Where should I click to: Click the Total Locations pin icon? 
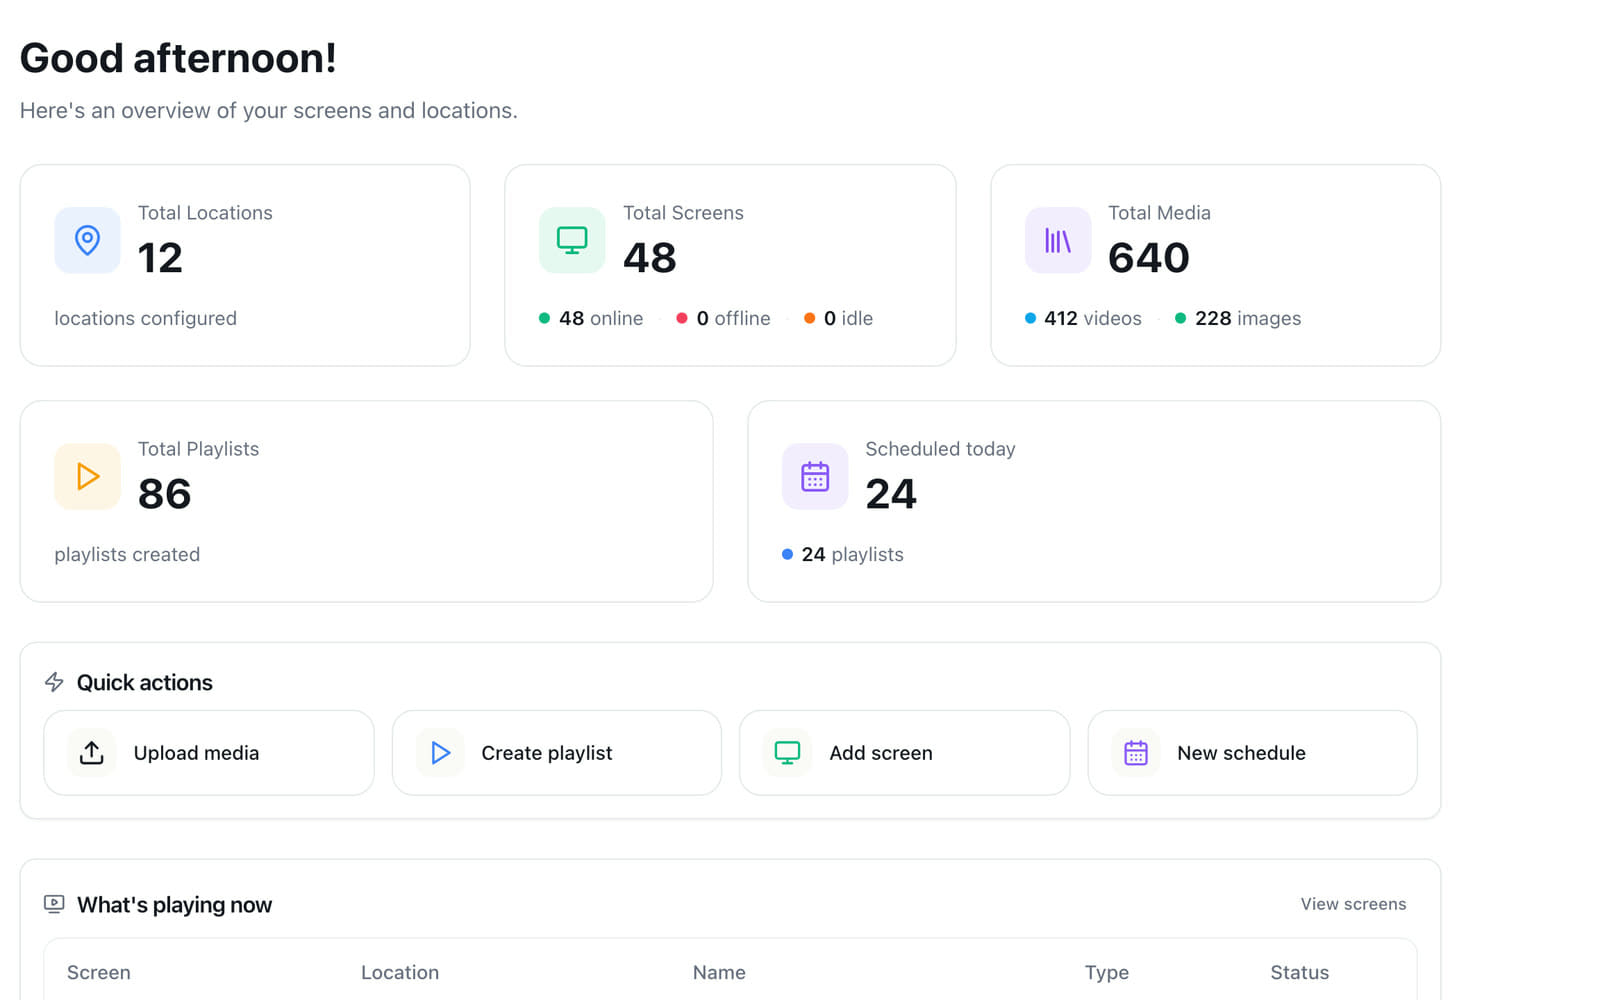pyautogui.click(x=87, y=240)
